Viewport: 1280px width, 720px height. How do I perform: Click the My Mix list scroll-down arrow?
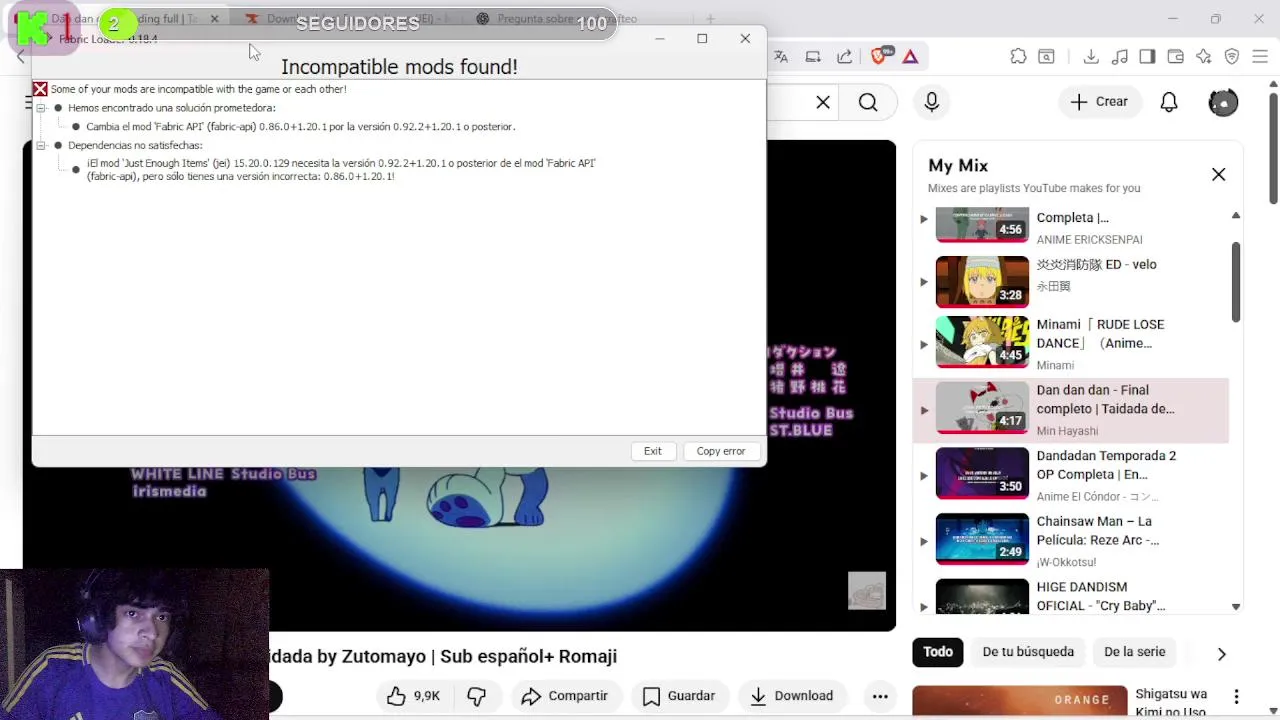(x=1236, y=606)
